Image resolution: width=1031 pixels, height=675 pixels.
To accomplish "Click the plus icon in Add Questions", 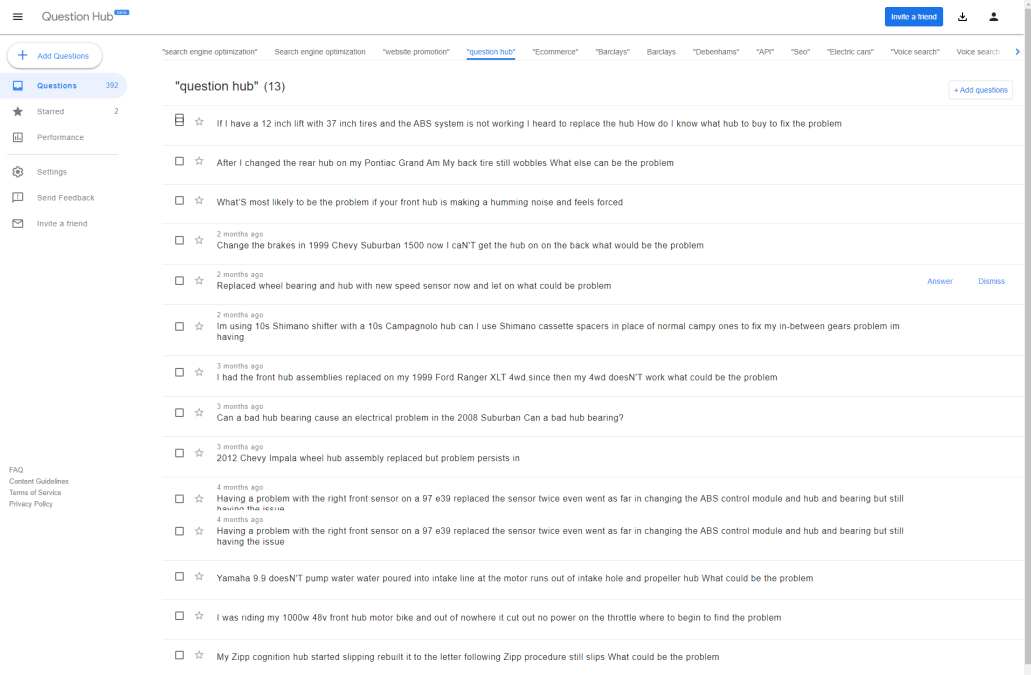I will coord(22,55).
